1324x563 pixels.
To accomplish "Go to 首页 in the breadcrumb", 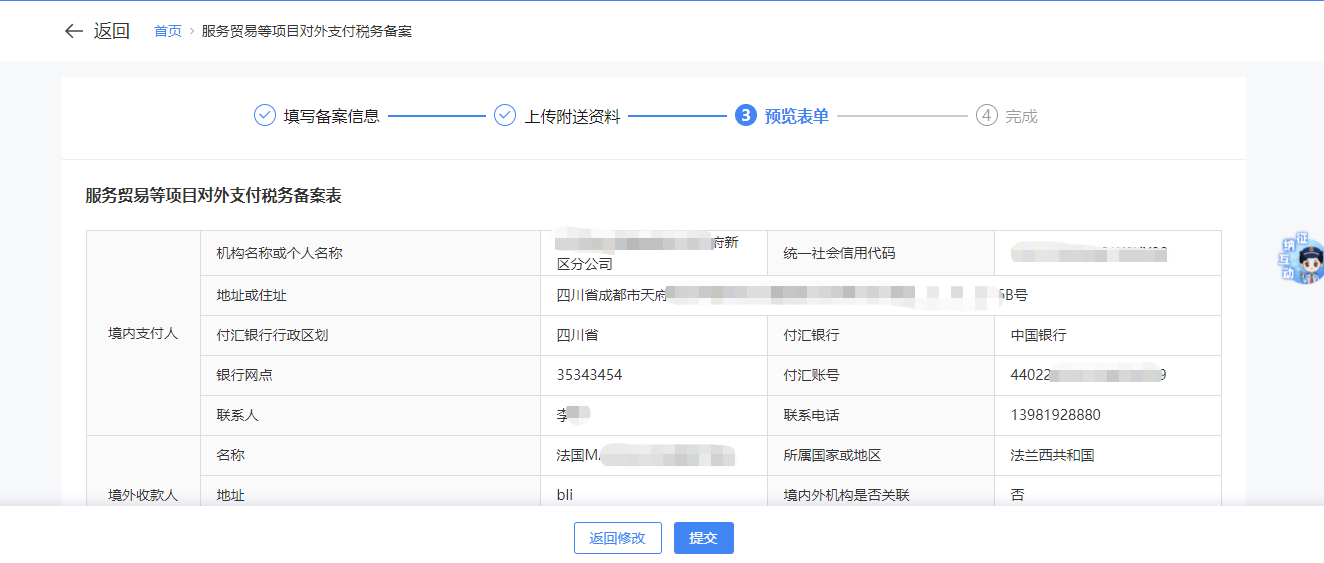I will (x=167, y=31).
